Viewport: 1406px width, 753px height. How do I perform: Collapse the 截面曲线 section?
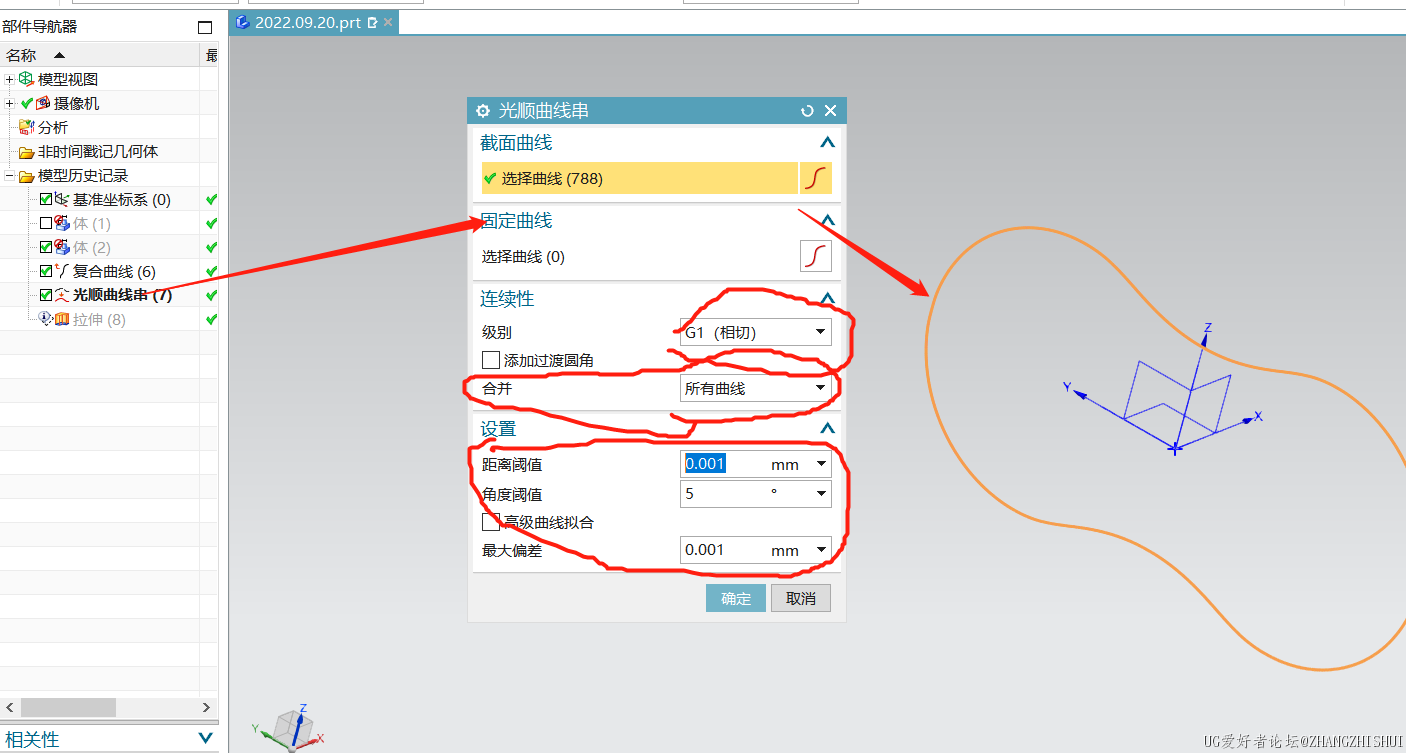point(826,143)
